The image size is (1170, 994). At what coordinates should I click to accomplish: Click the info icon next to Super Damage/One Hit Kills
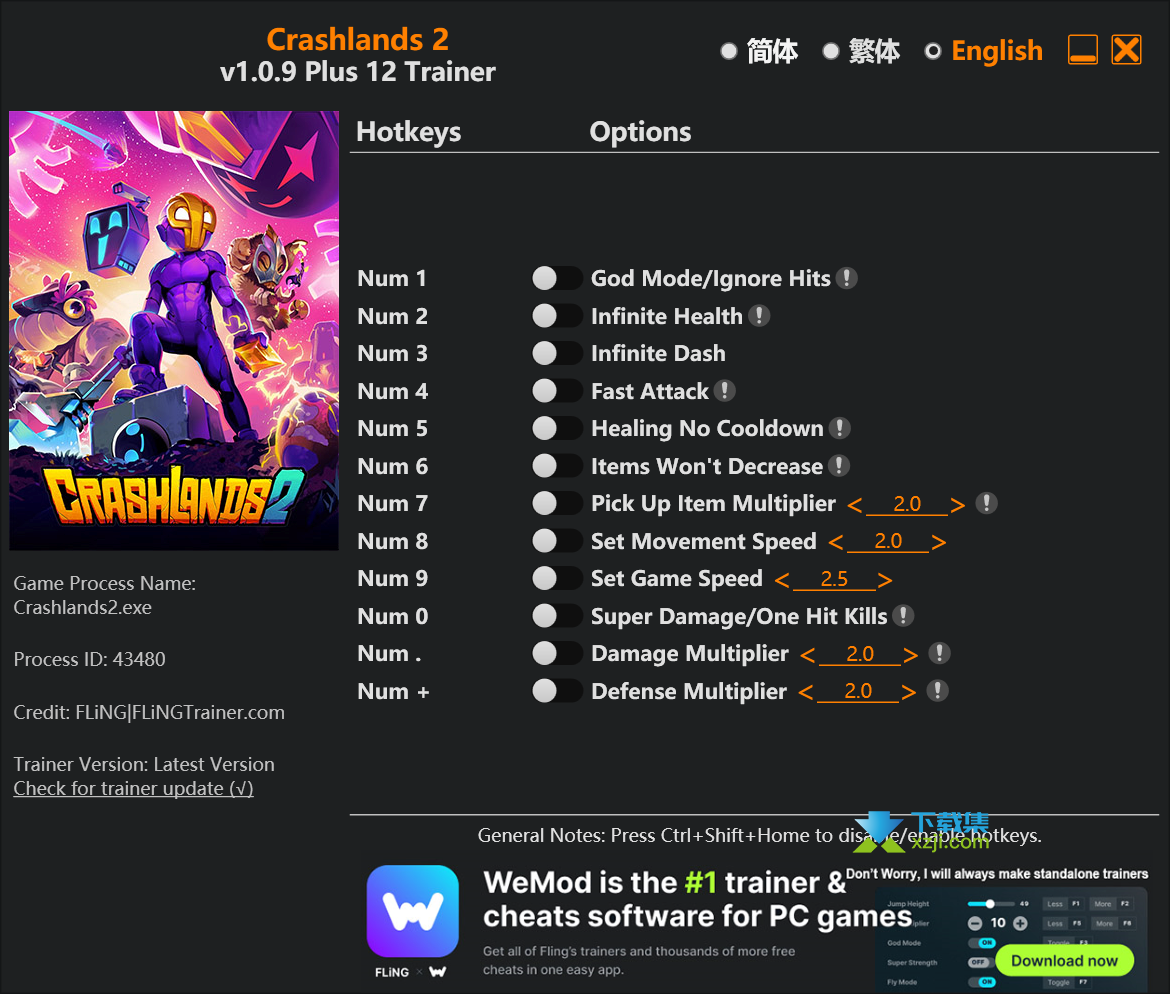click(x=903, y=616)
